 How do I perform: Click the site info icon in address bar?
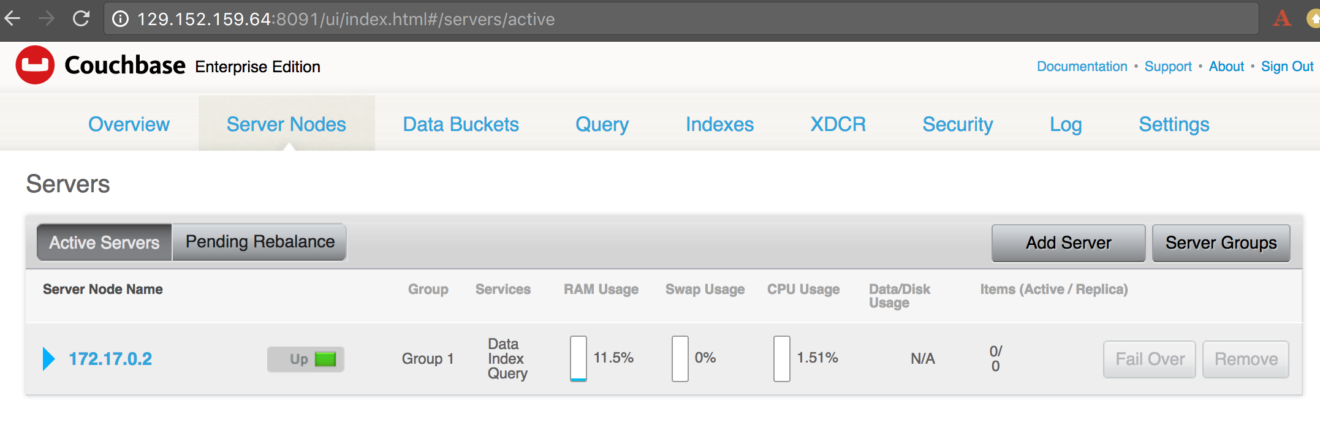tap(120, 19)
